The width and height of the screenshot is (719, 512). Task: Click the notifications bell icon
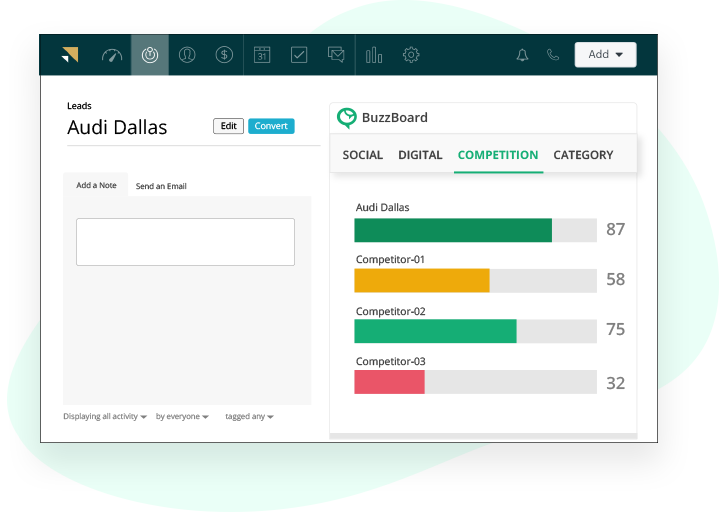[x=522, y=55]
